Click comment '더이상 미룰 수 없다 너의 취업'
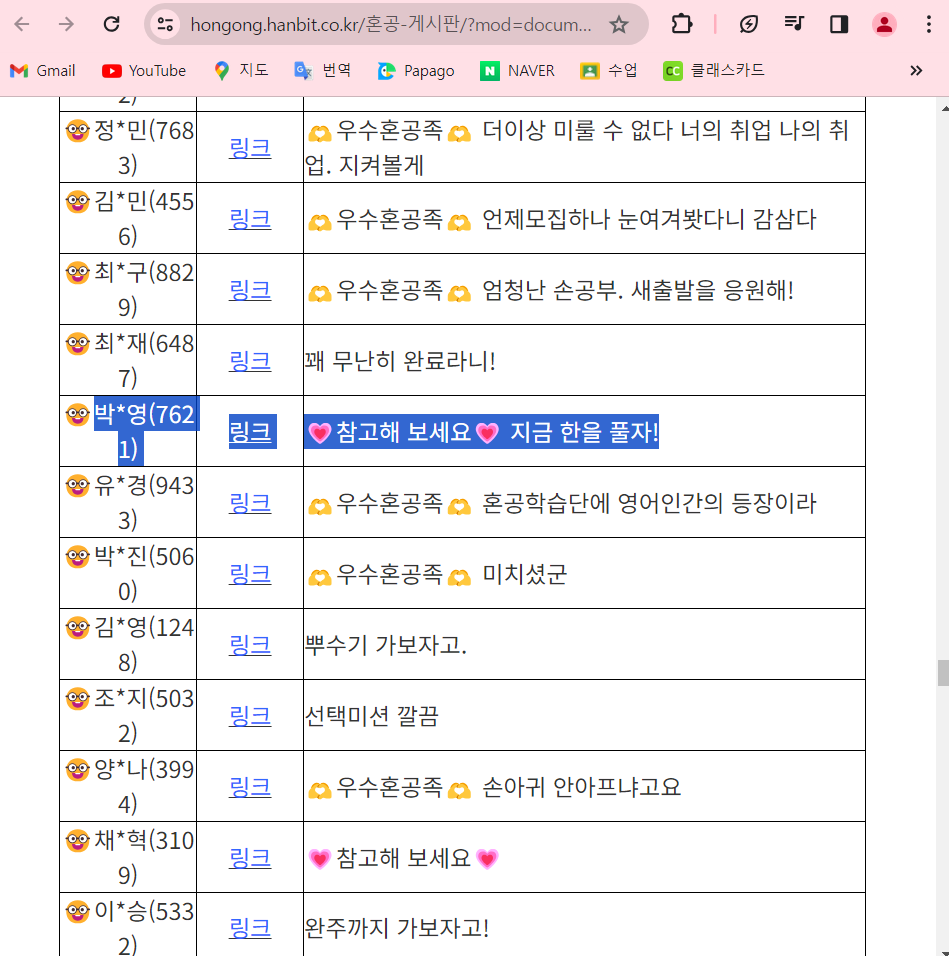The width and height of the screenshot is (949, 956). [627, 130]
